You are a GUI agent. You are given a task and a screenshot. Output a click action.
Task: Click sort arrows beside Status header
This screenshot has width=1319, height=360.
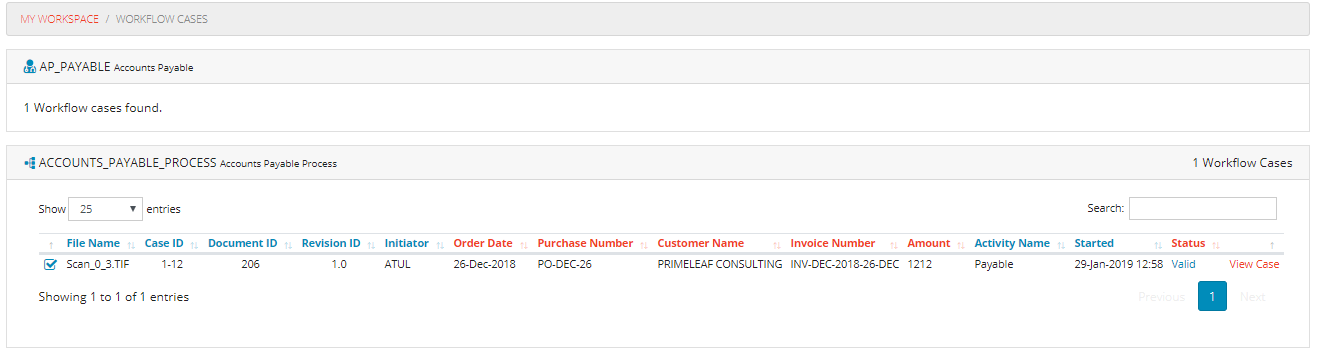click(x=1216, y=244)
